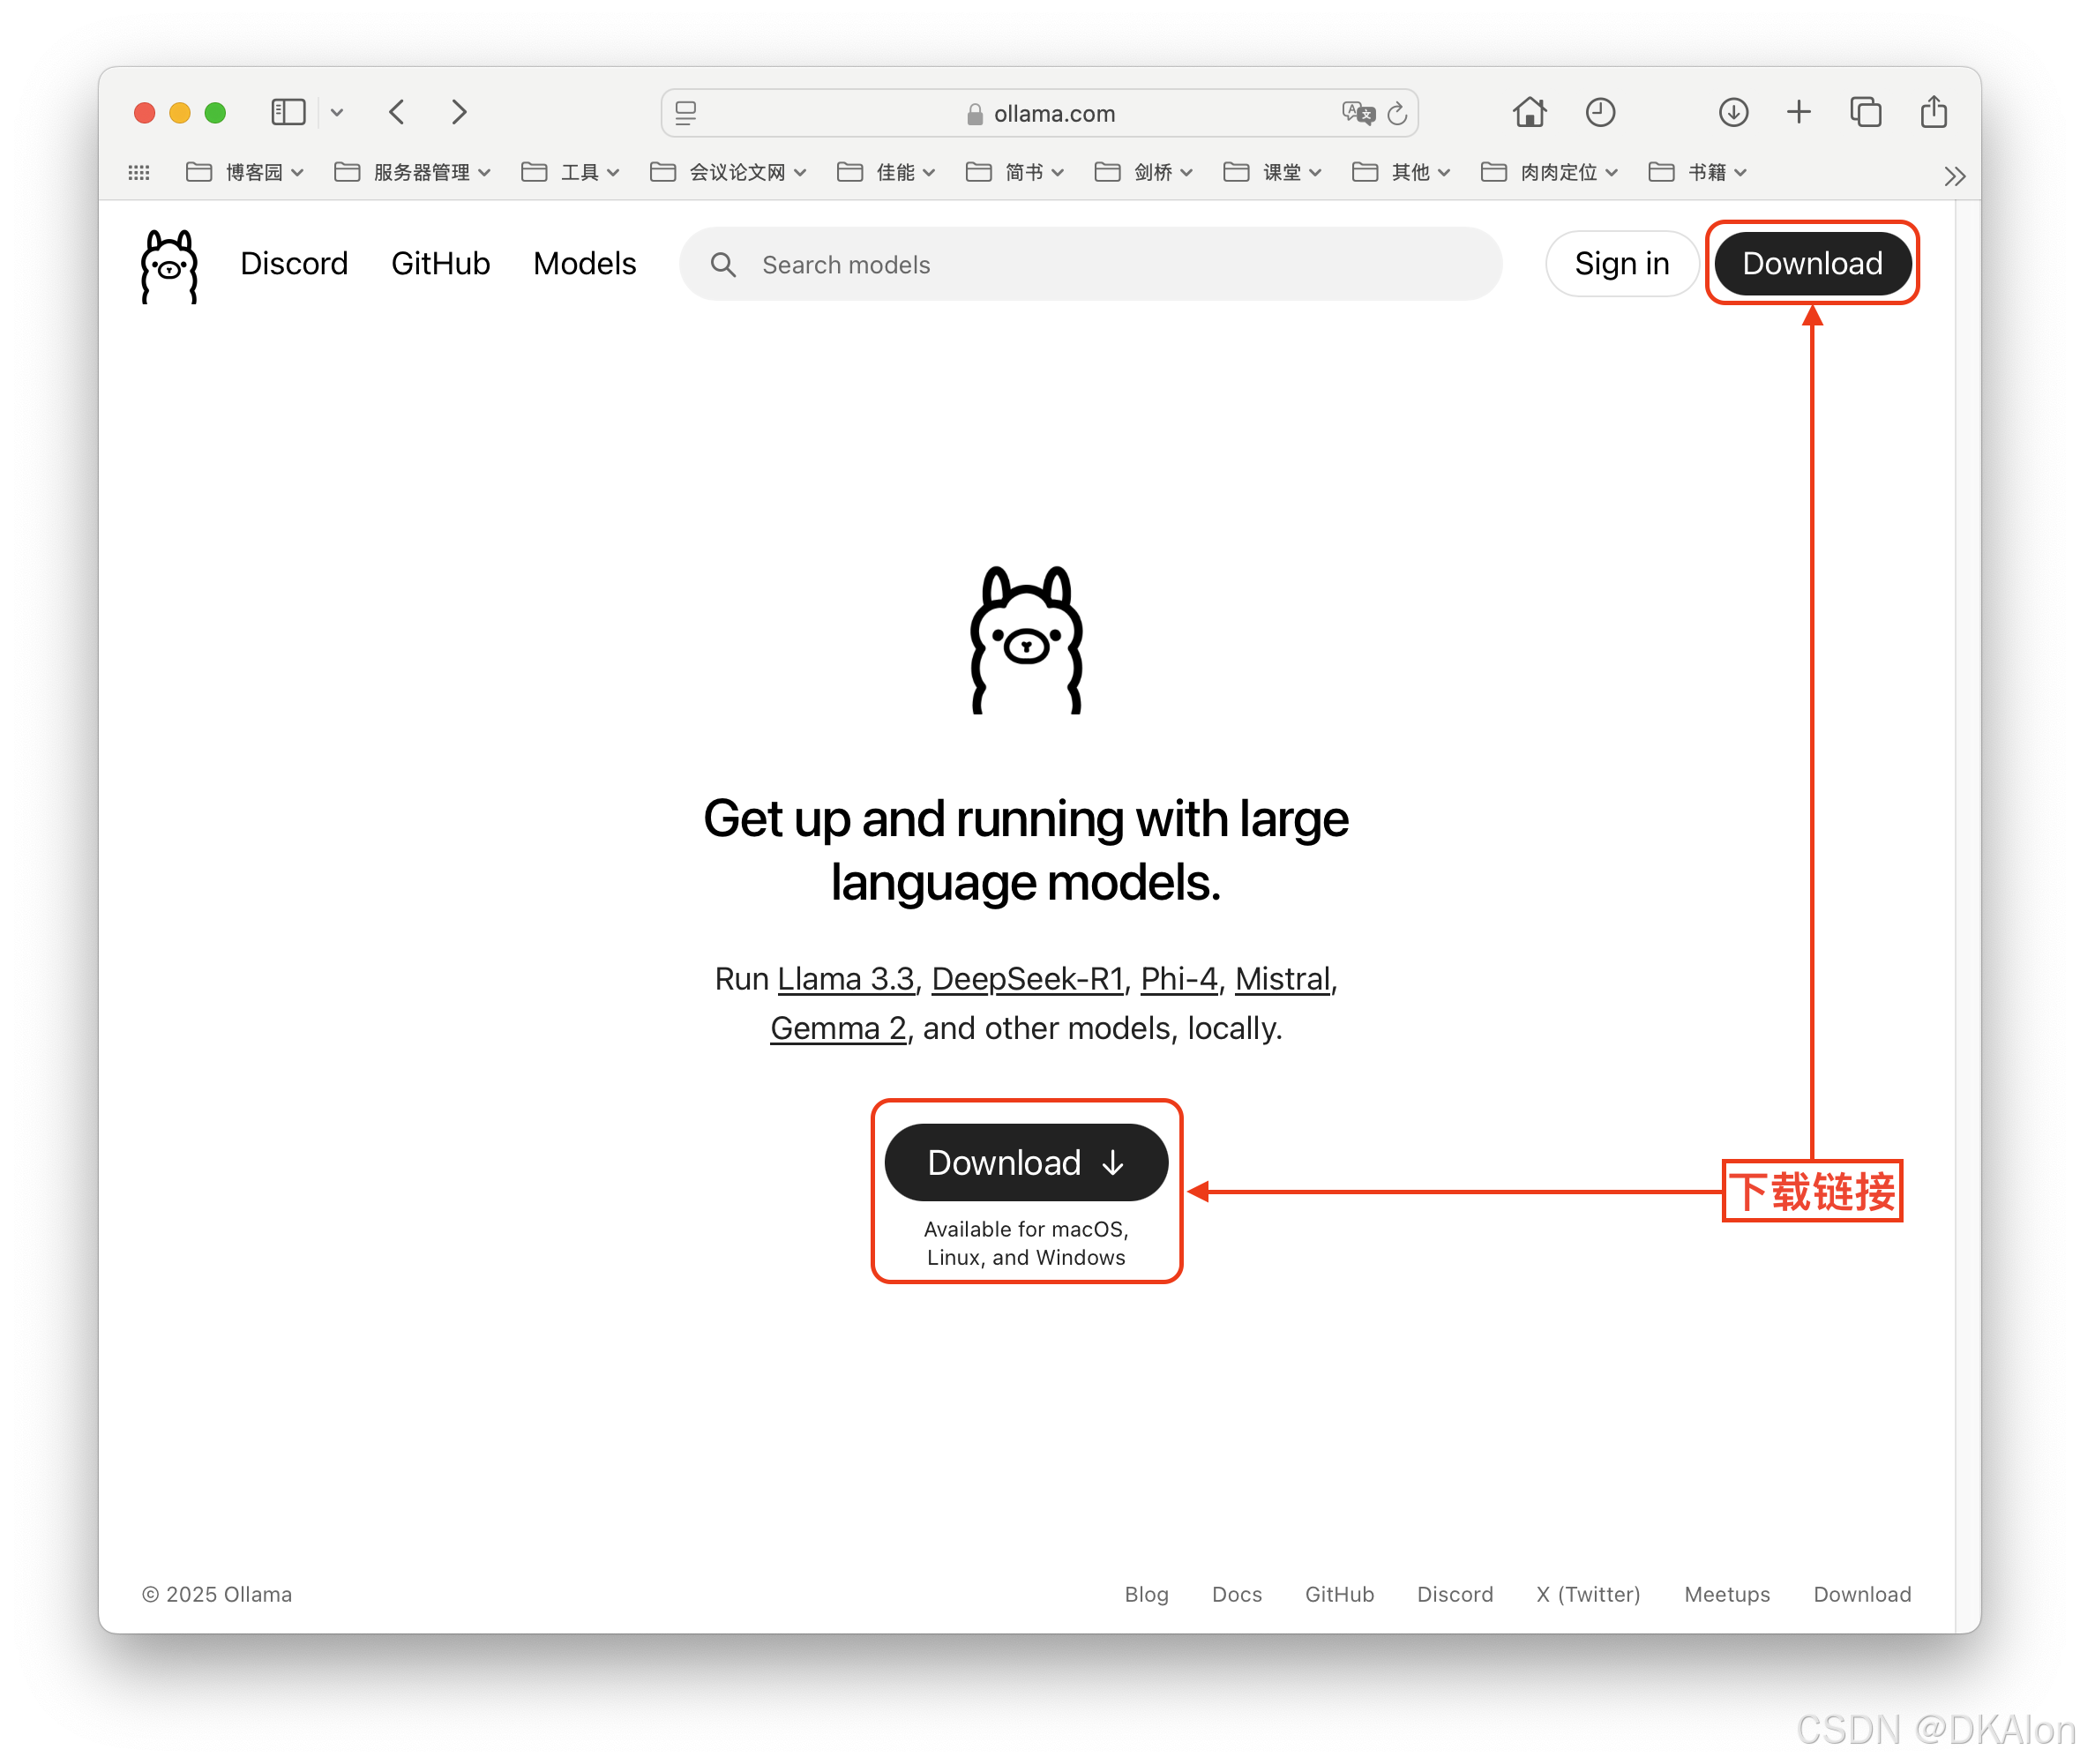
Task: Click the back navigation arrow
Action: (397, 112)
